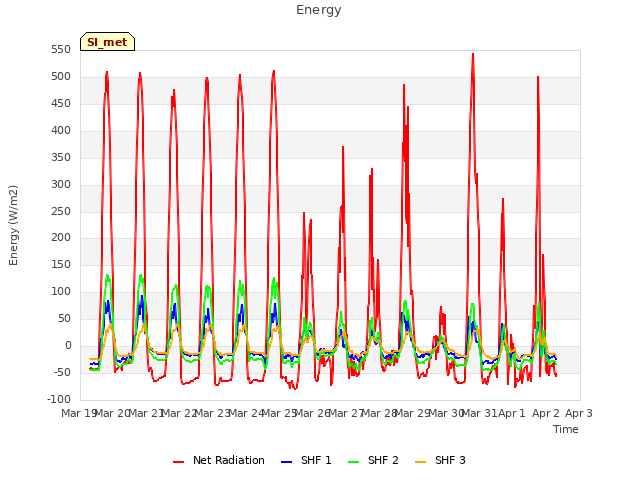Click the 500 y-axis tick label

click(x=61, y=77)
